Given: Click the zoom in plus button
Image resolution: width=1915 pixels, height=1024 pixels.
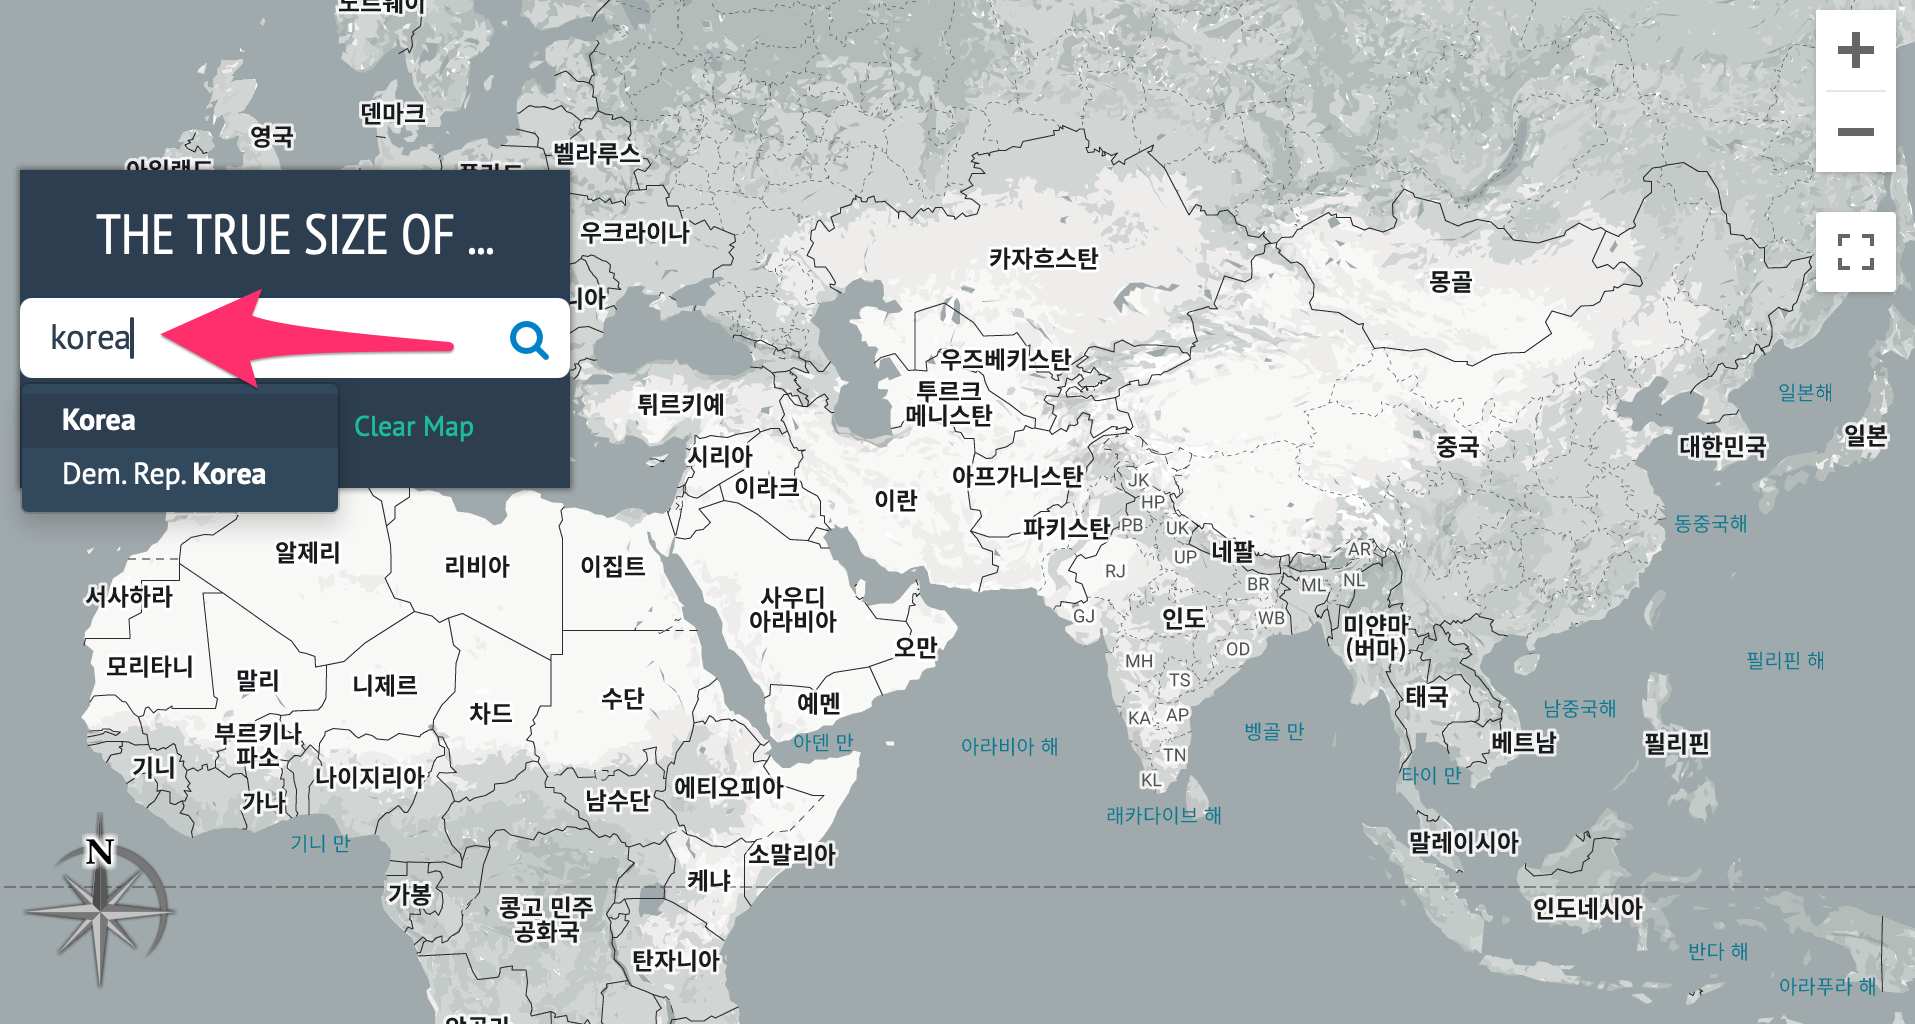Looking at the screenshot, I should 1855,50.
